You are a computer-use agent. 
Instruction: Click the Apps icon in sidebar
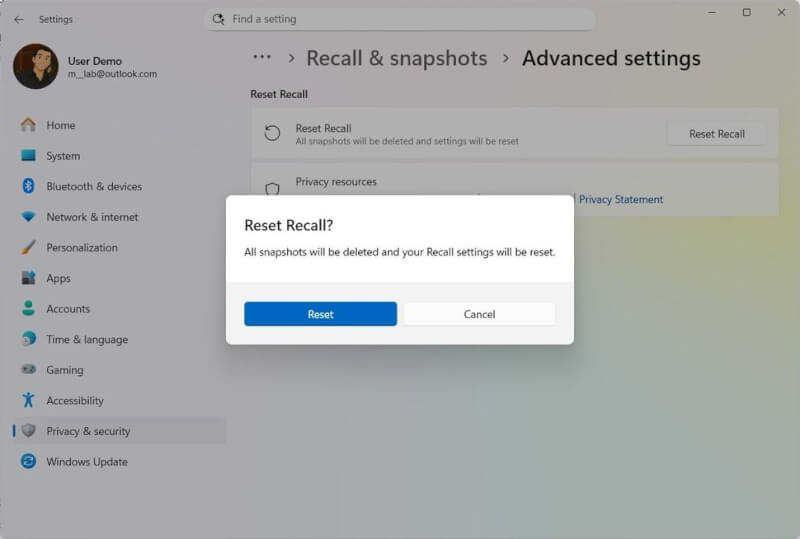pyautogui.click(x=28, y=278)
